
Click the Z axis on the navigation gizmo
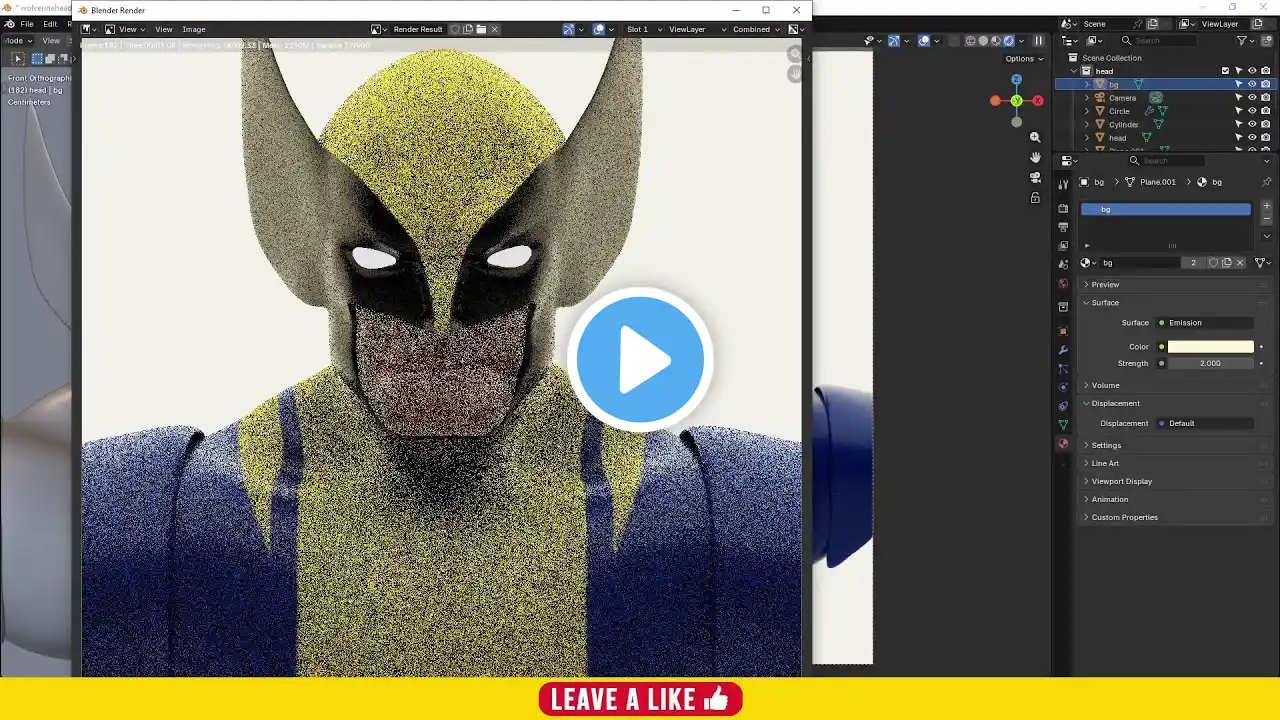pyautogui.click(x=1016, y=79)
